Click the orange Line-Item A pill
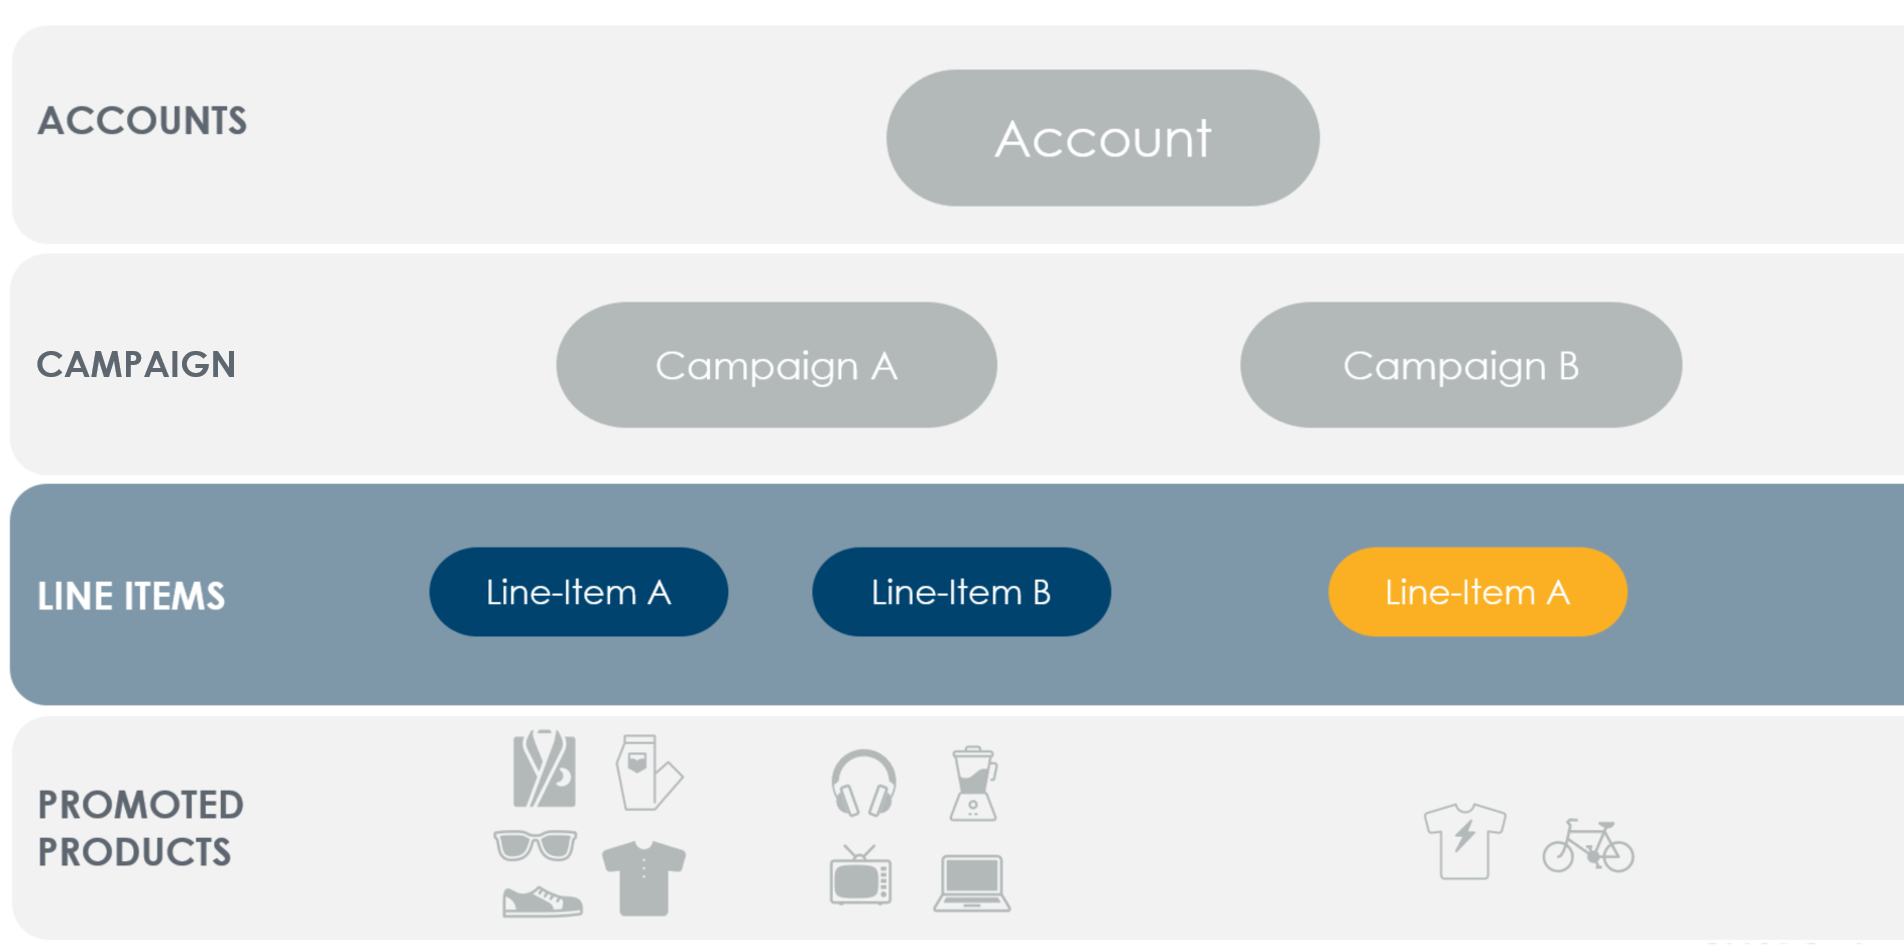Screen dimensions: 1904x946 coord(1478,592)
